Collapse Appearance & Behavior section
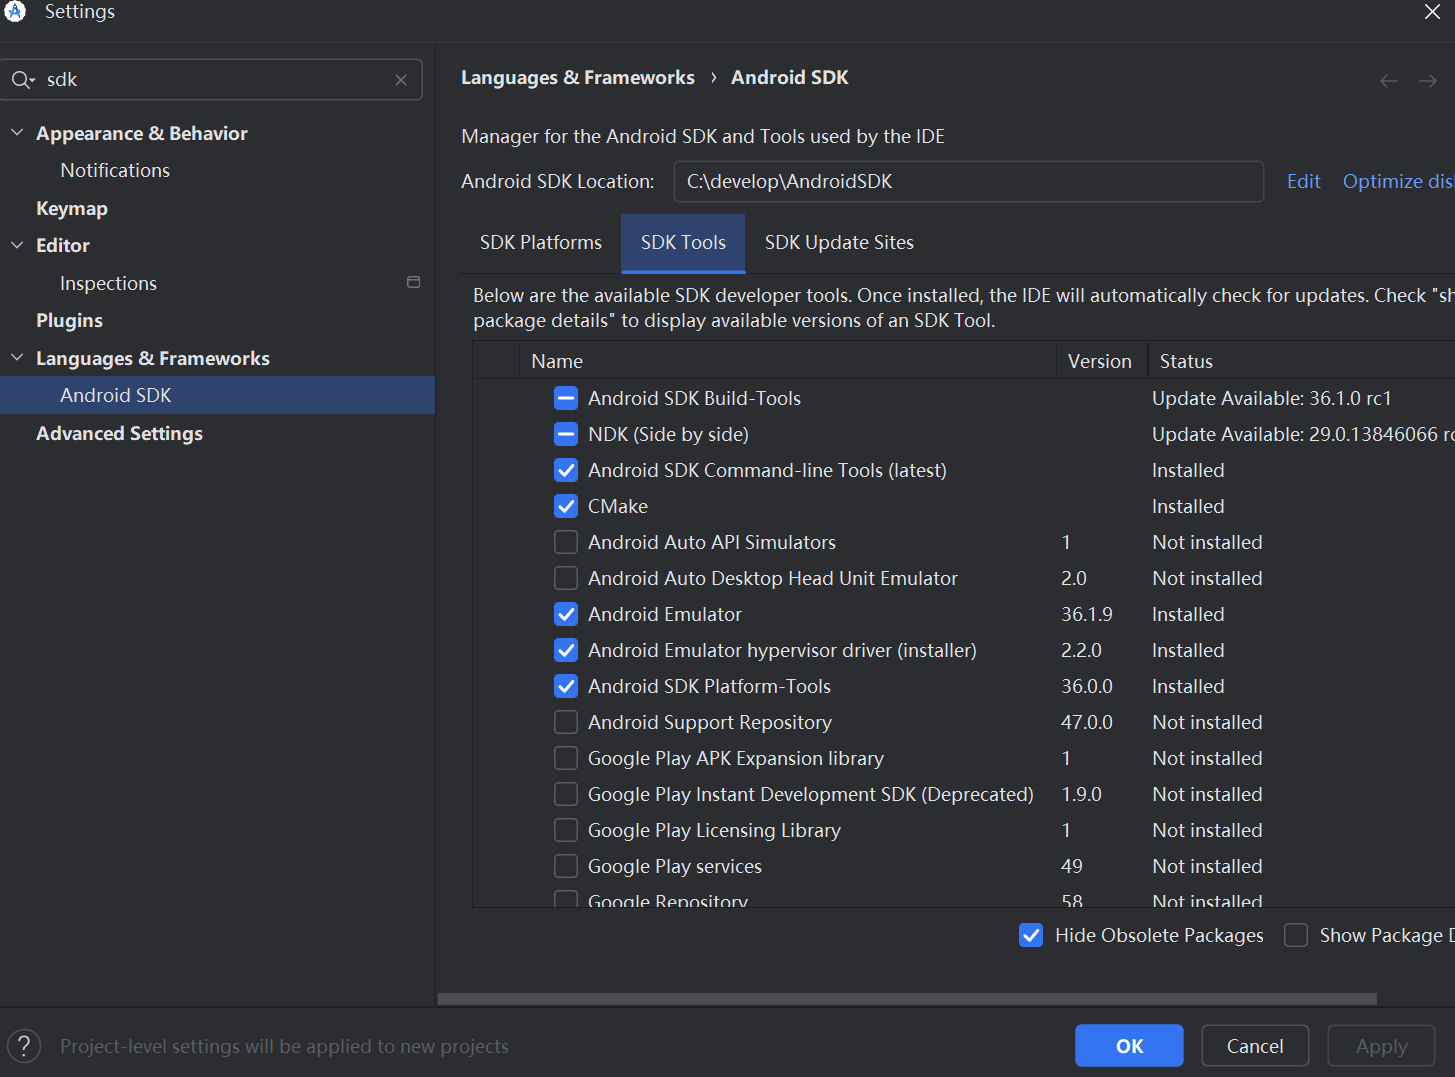This screenshot has height=1077, width=1455. tap(17, 133)
